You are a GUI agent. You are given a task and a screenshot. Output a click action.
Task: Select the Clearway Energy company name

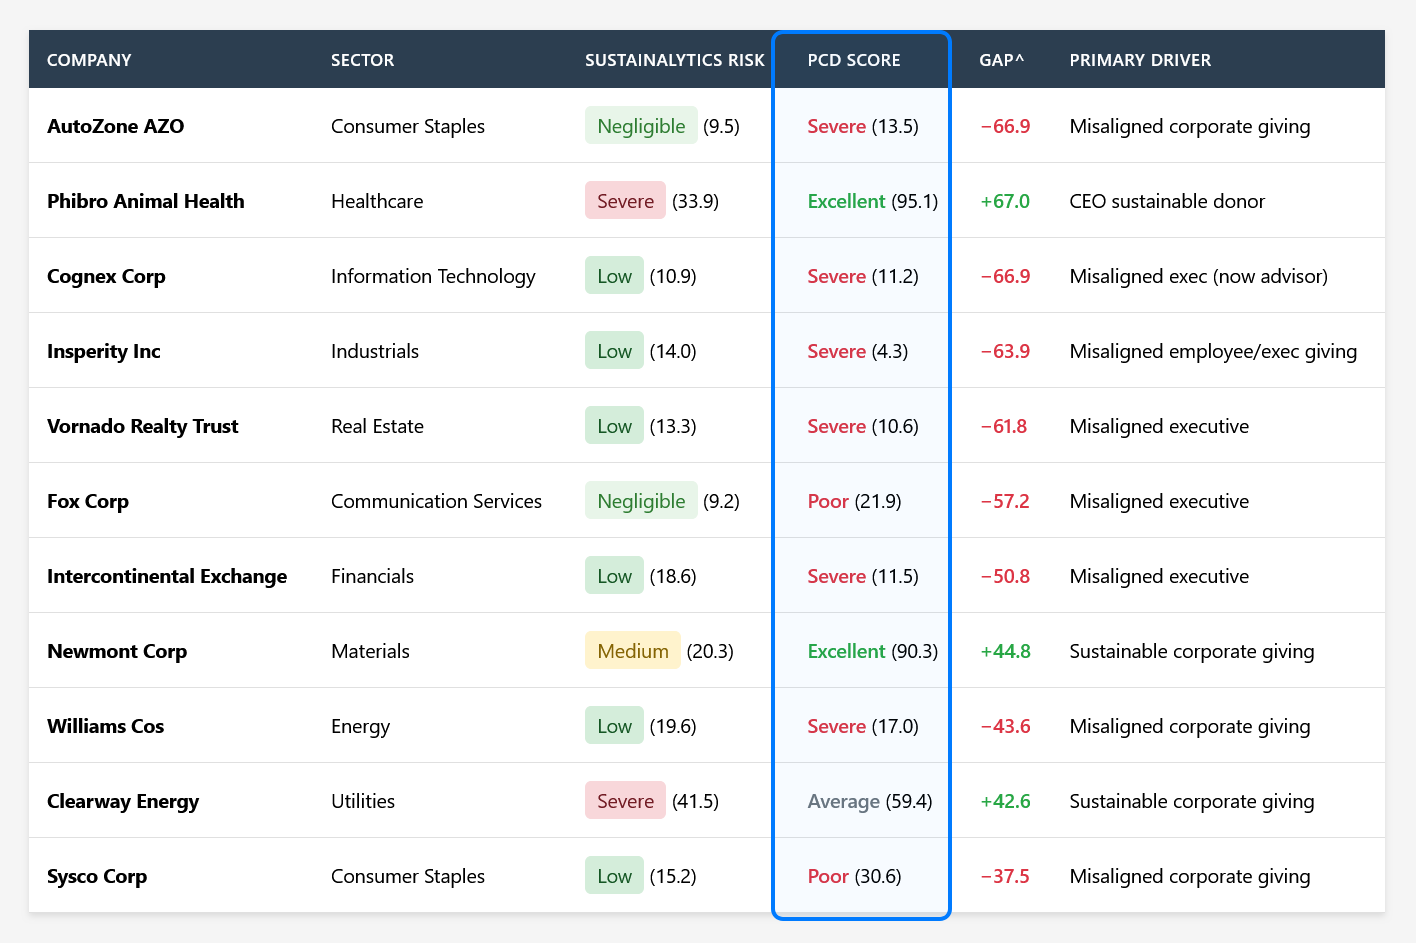[x=123, y=801]
